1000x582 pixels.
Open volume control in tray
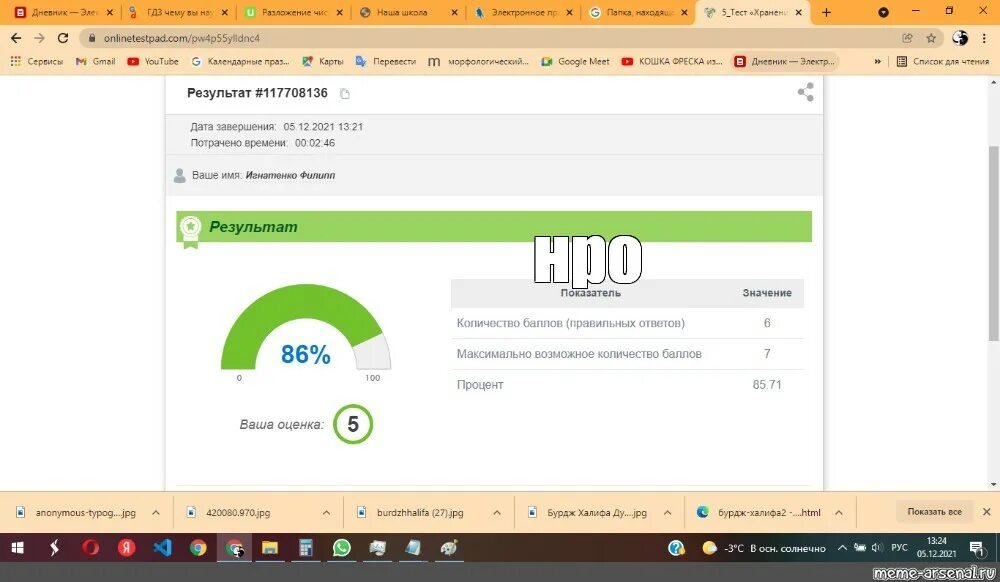[878, 548]
